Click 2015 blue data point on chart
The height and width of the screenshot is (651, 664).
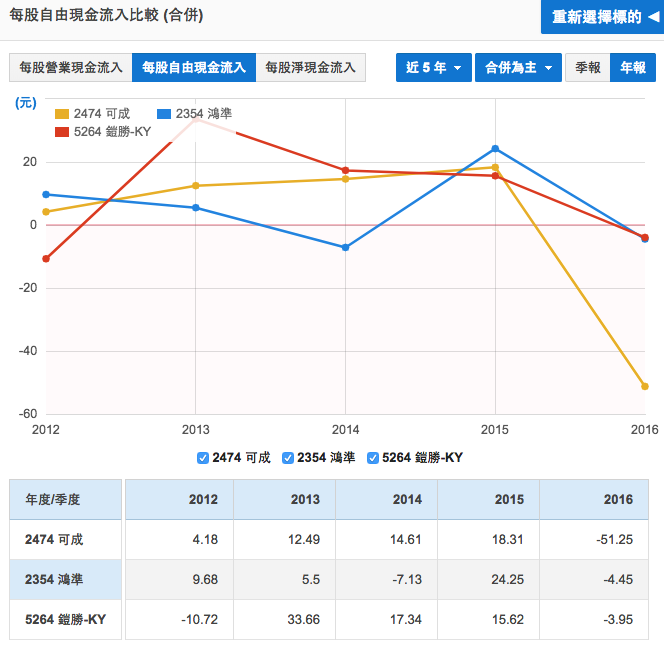click(495, 149)
